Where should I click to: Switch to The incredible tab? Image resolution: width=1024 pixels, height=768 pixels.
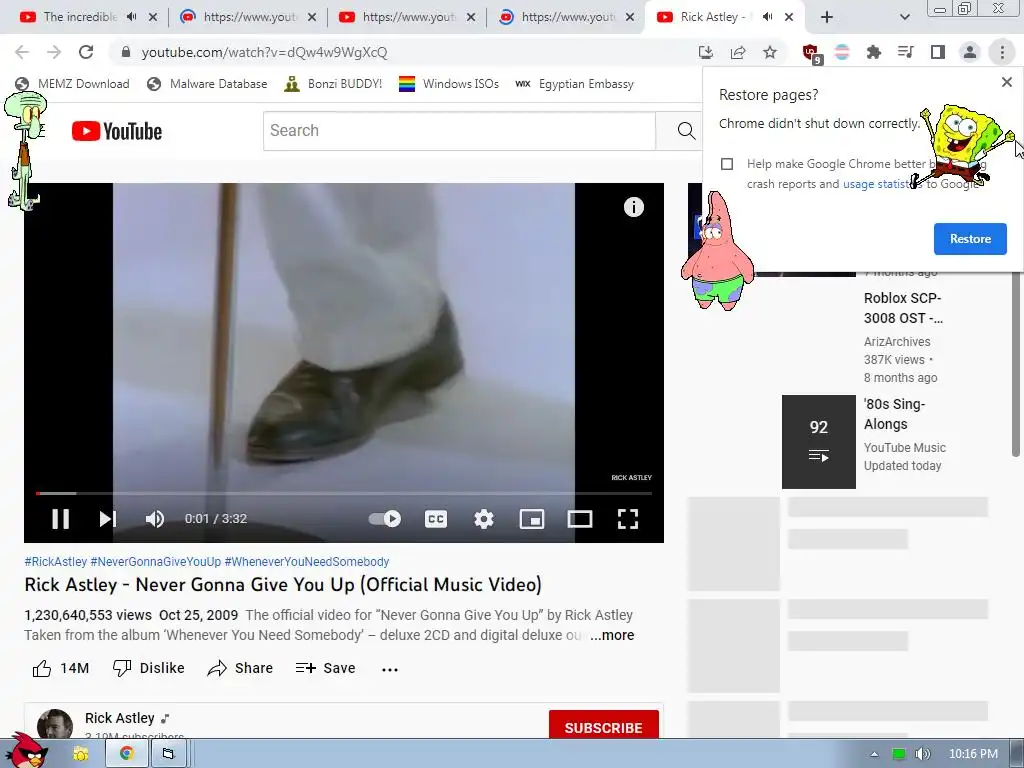80,17
